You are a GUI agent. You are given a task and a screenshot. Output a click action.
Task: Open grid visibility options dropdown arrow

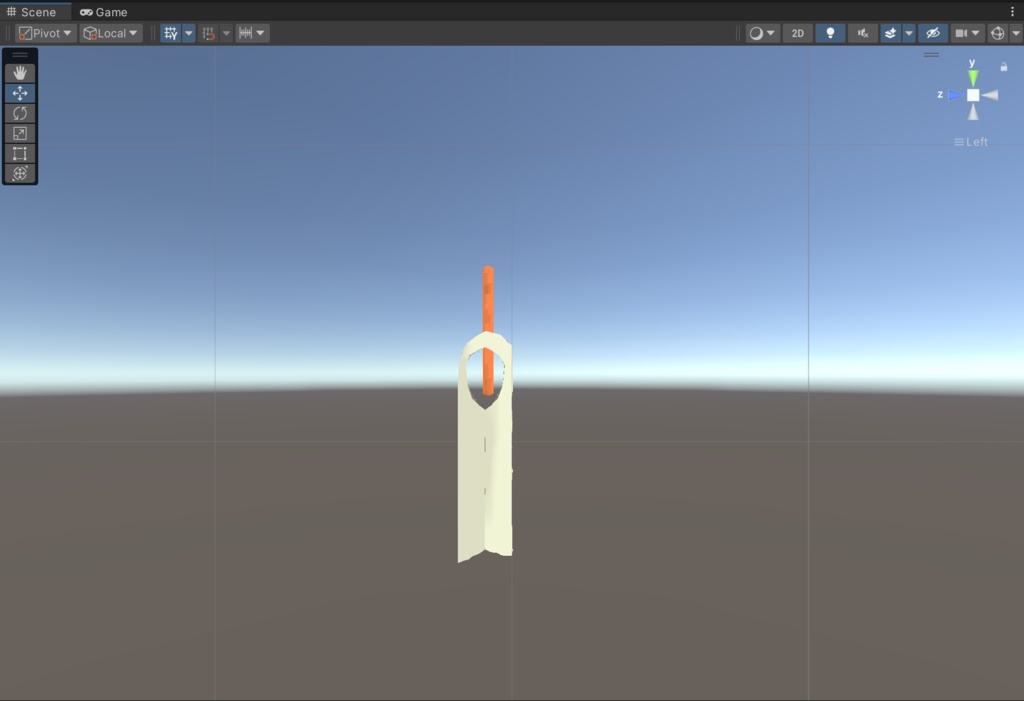coord(189,33)
